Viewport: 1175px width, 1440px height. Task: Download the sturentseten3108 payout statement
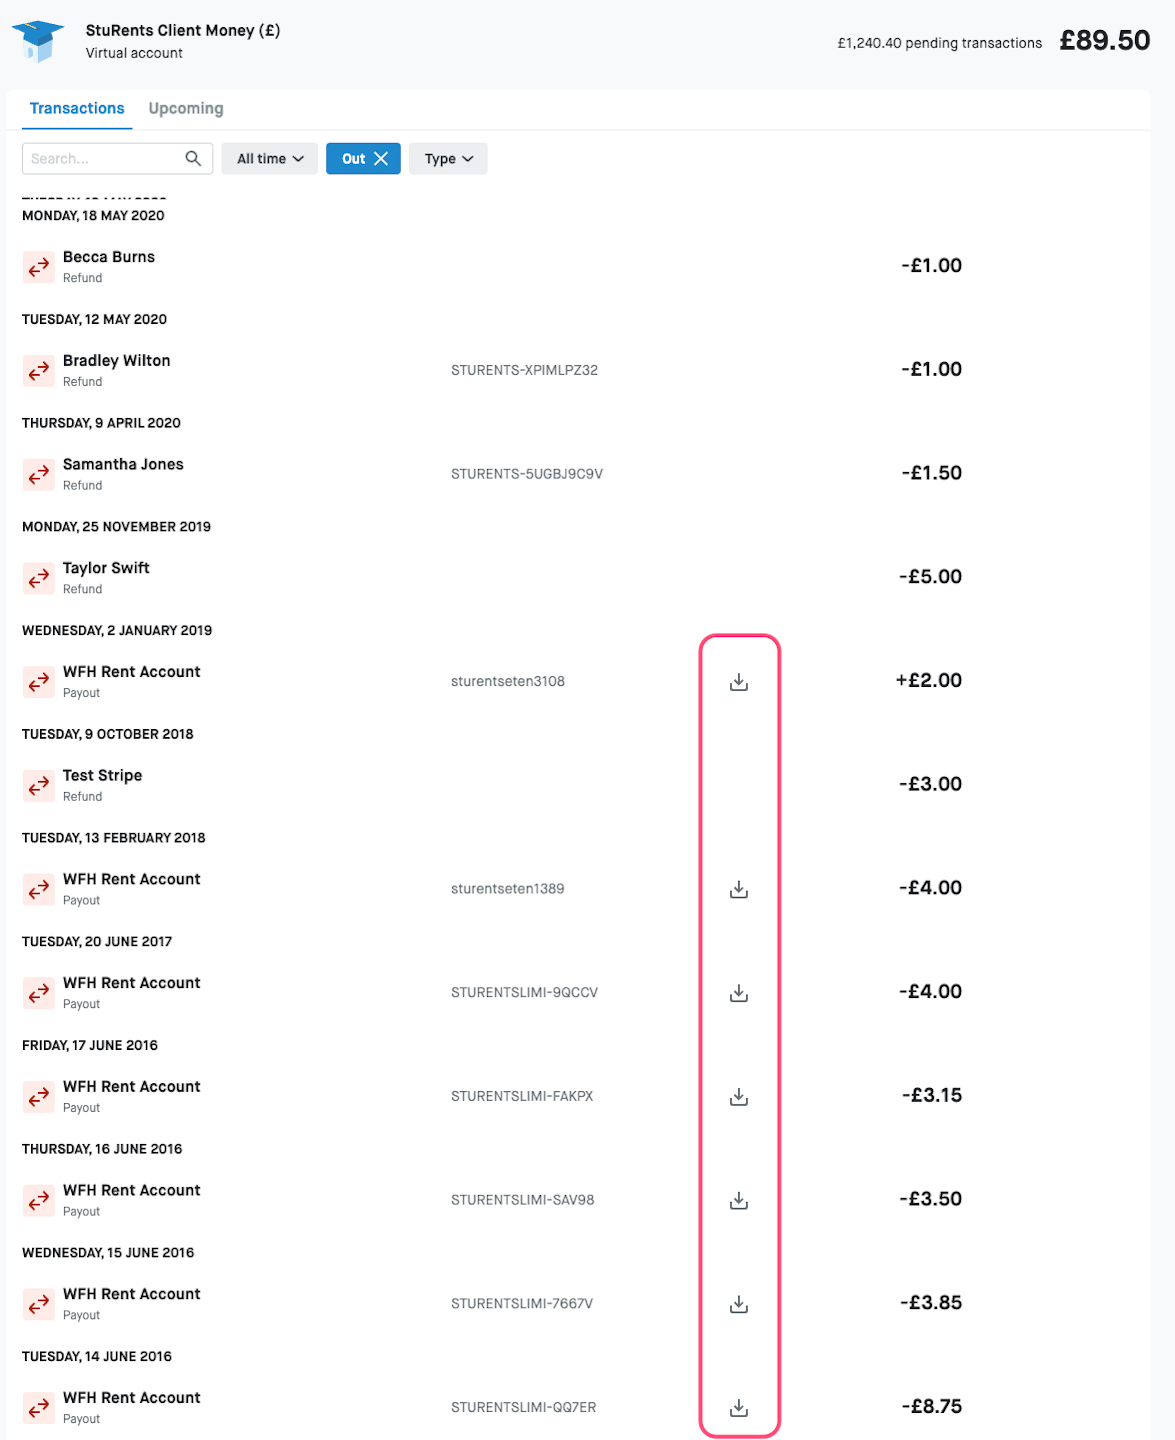click(x=739, y=682)
